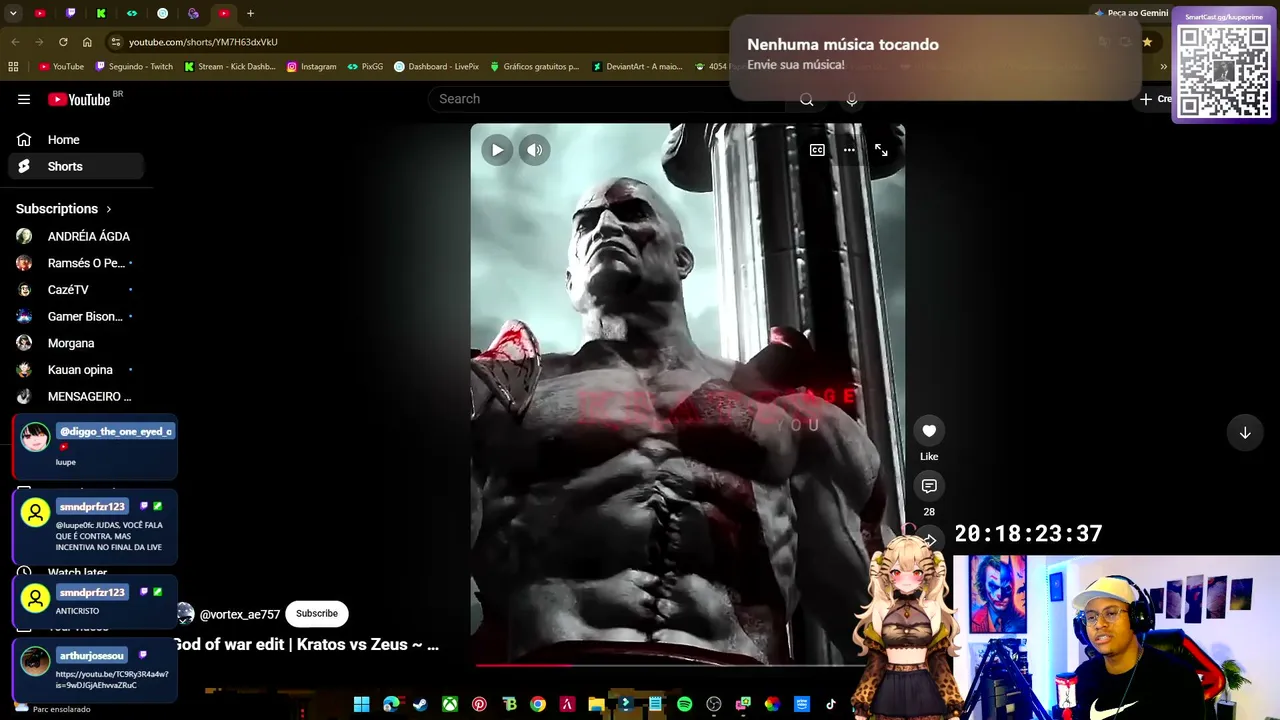The image size is (1280, 720).
Task: Open the Xbox app in taskbar
Action: click(450, 704)
